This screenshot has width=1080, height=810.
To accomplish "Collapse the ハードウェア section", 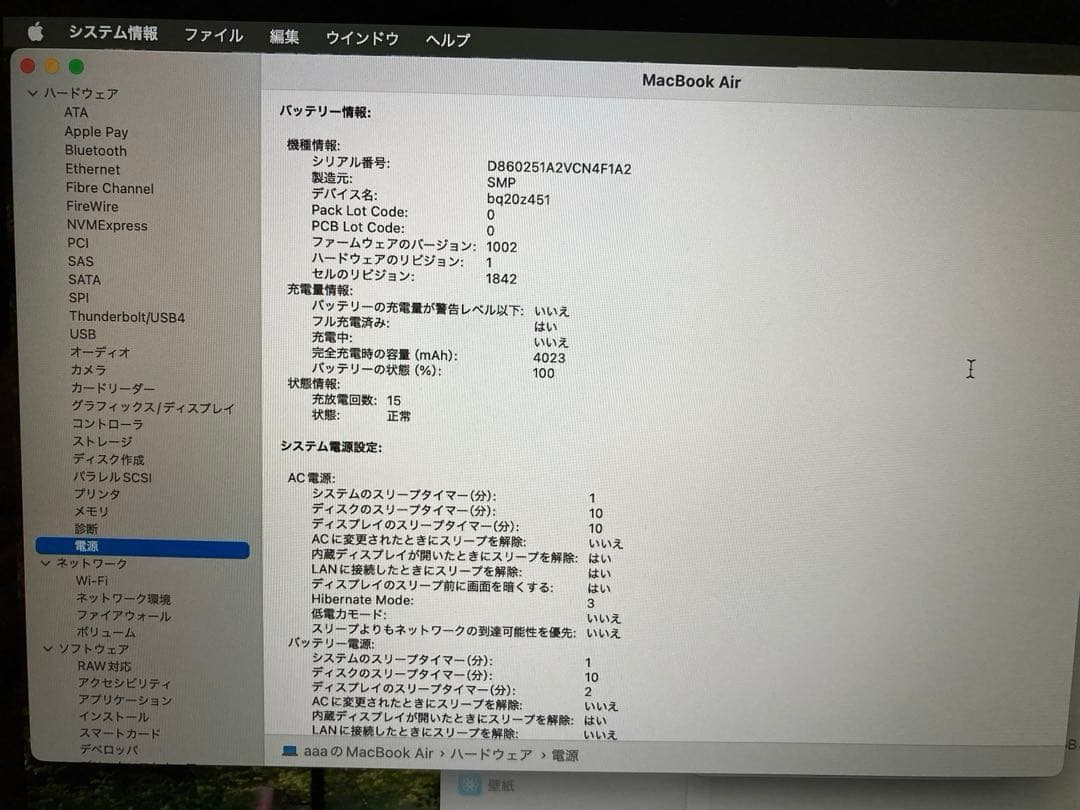I will click(x=32, y=93).
